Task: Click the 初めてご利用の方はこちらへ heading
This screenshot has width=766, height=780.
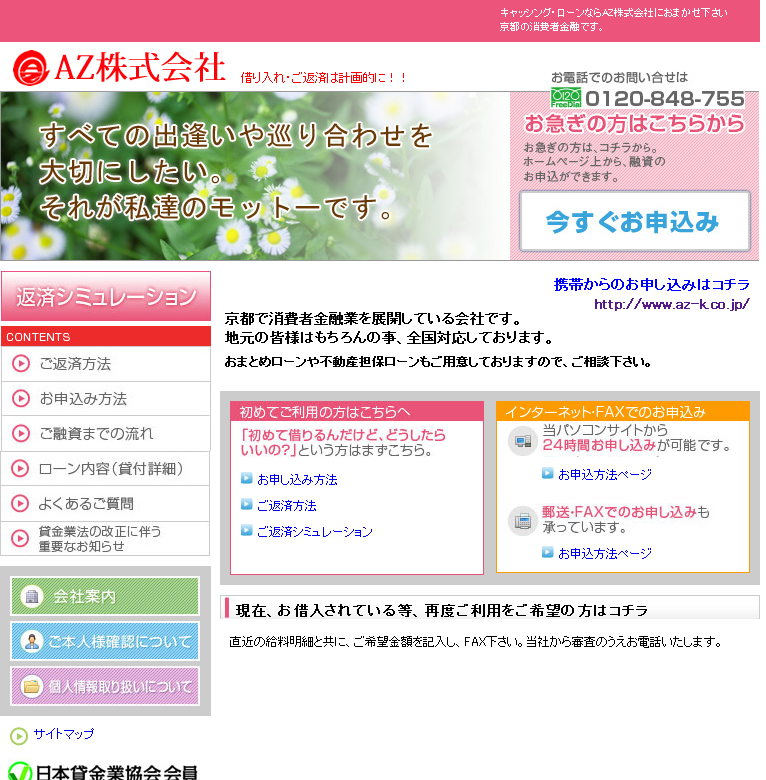Action: click(x=357, y=411)
